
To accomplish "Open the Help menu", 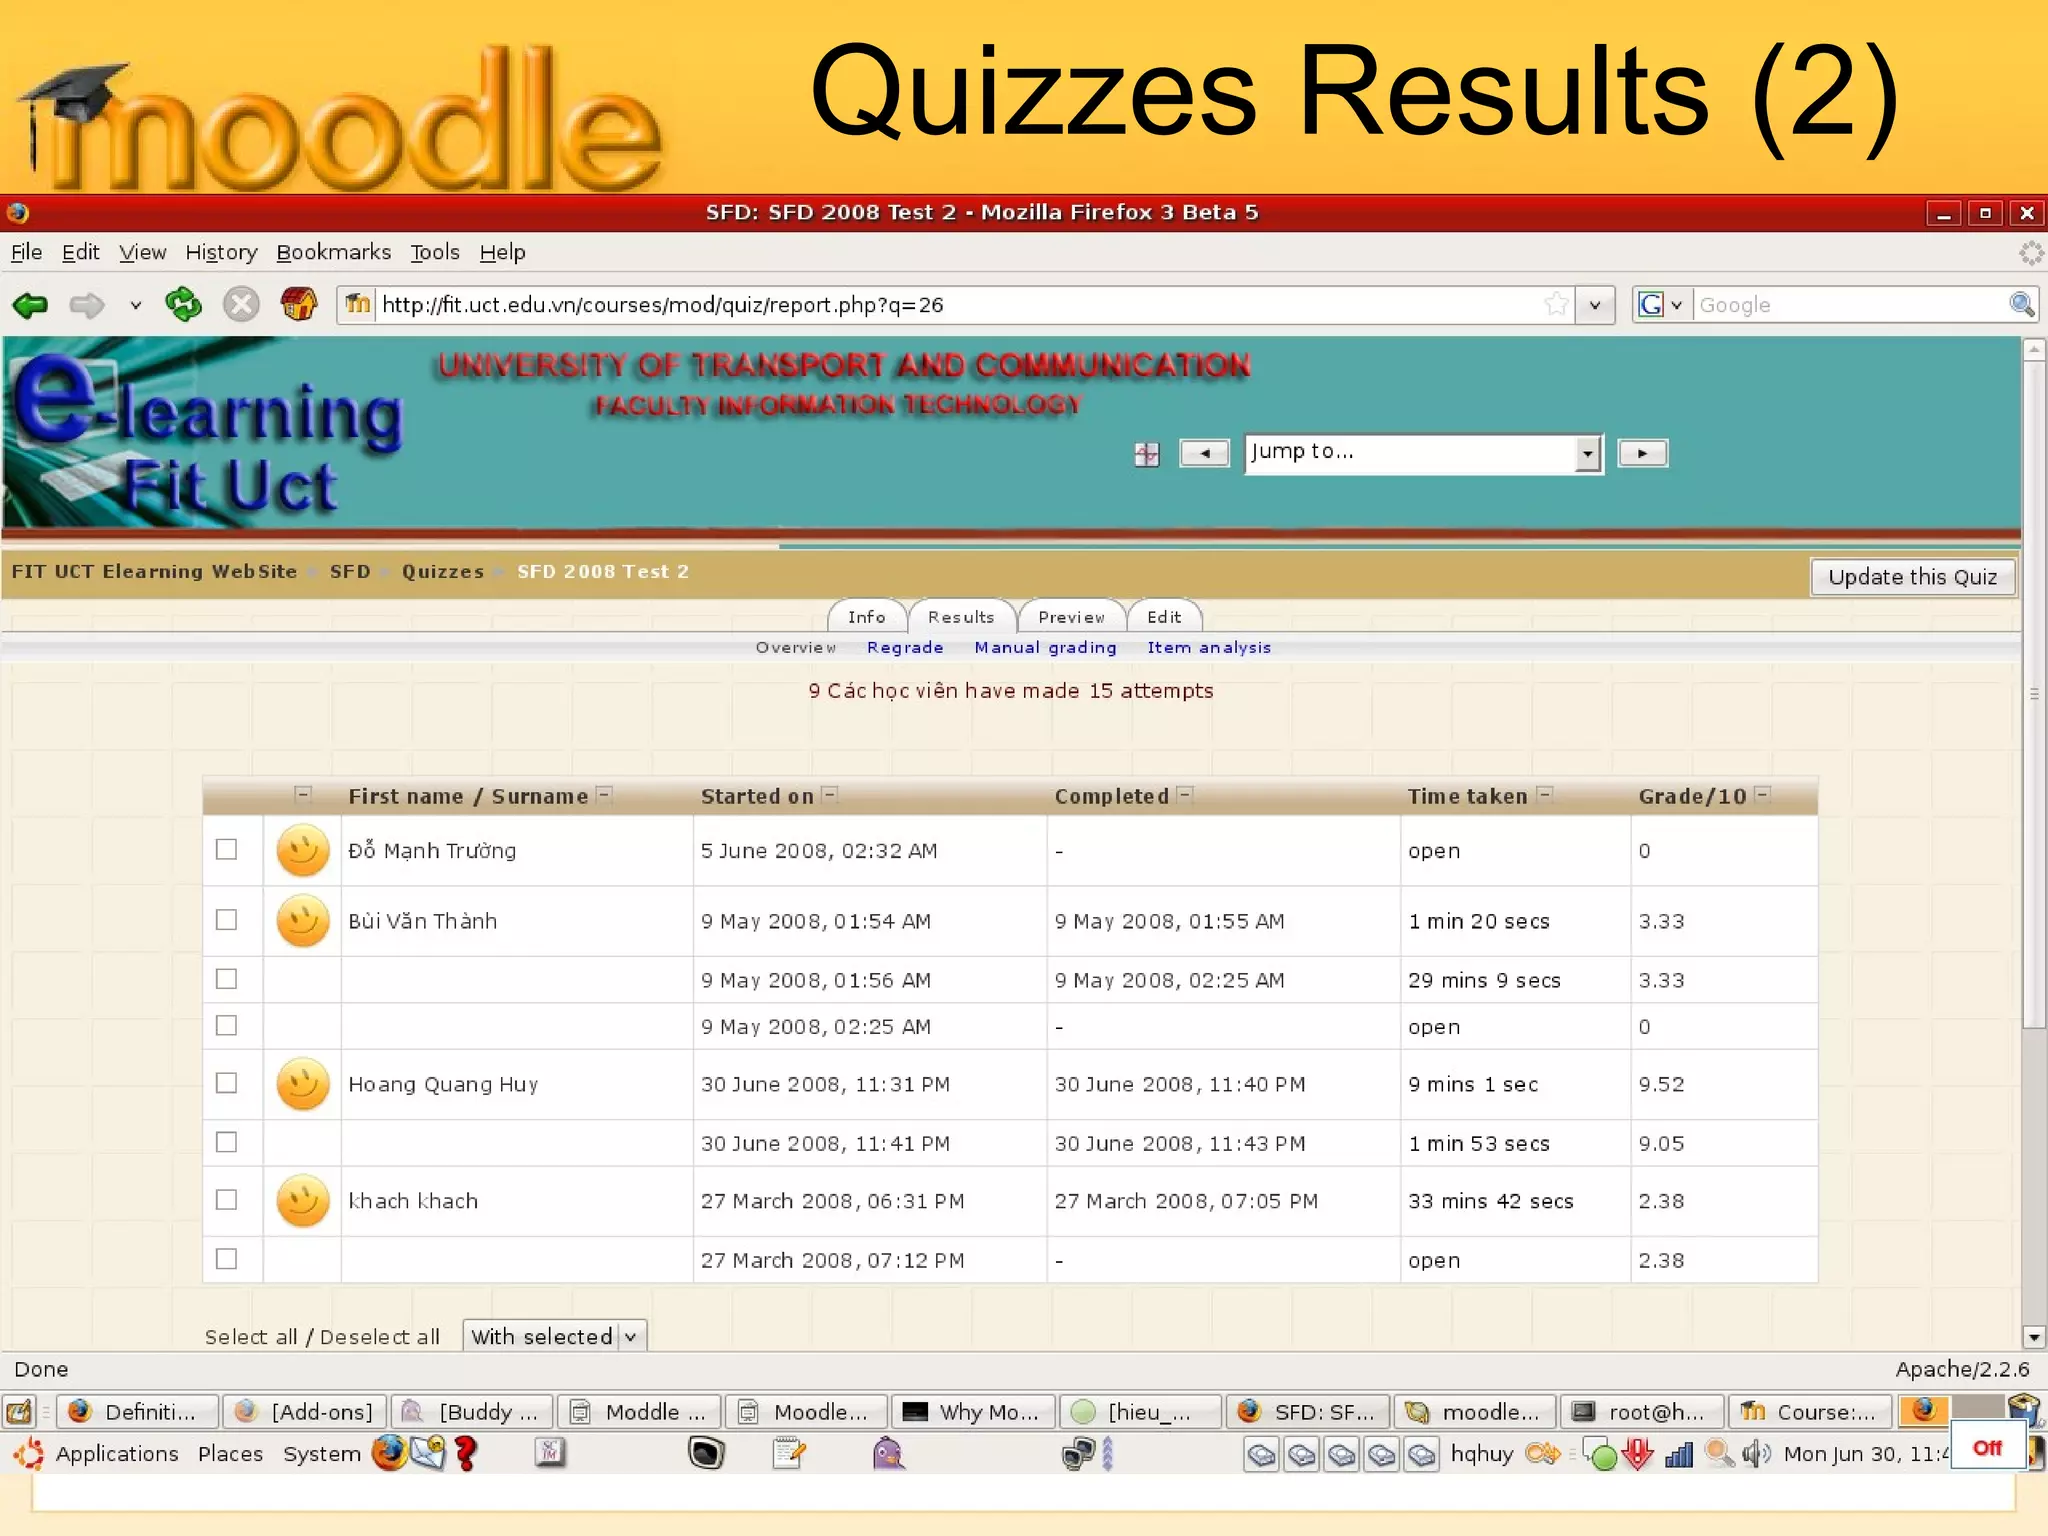I will 502,252.
